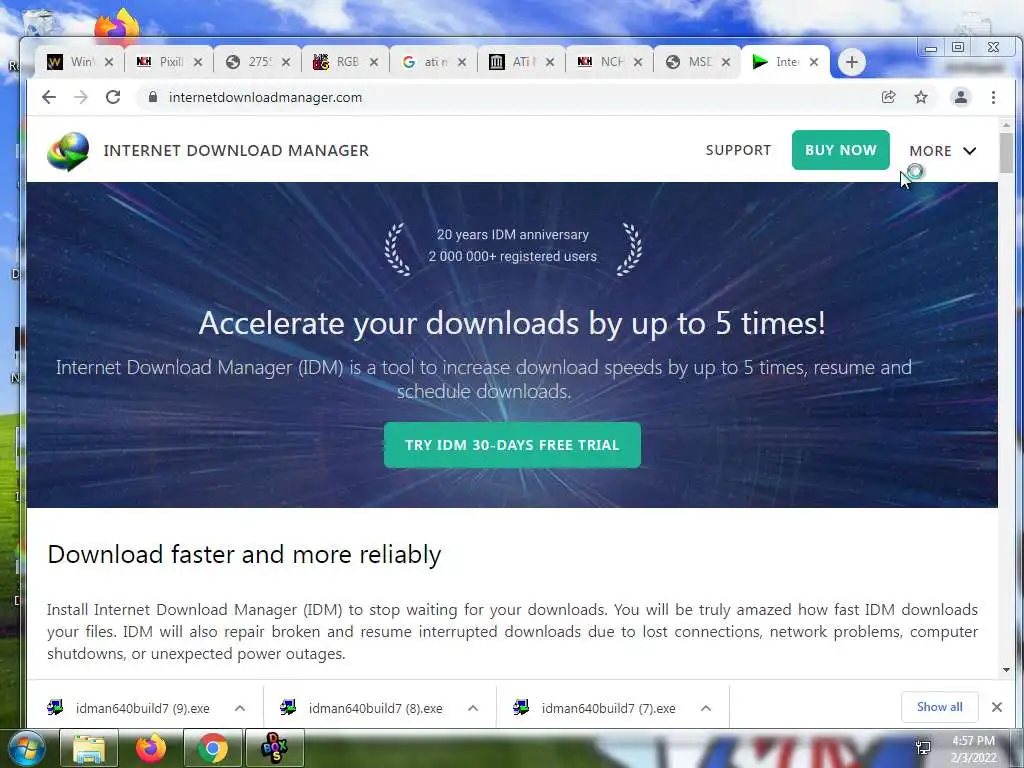Screen dimensions: 1024x768
Task: Launch Firefox from the taskbar
Action: coord(151,748)
